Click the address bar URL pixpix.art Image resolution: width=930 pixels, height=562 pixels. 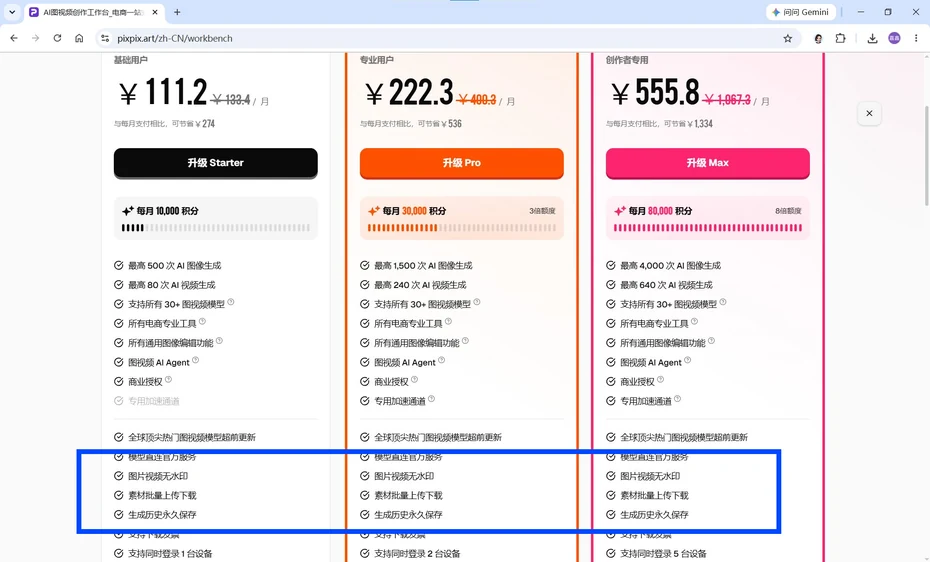[174, 38]
